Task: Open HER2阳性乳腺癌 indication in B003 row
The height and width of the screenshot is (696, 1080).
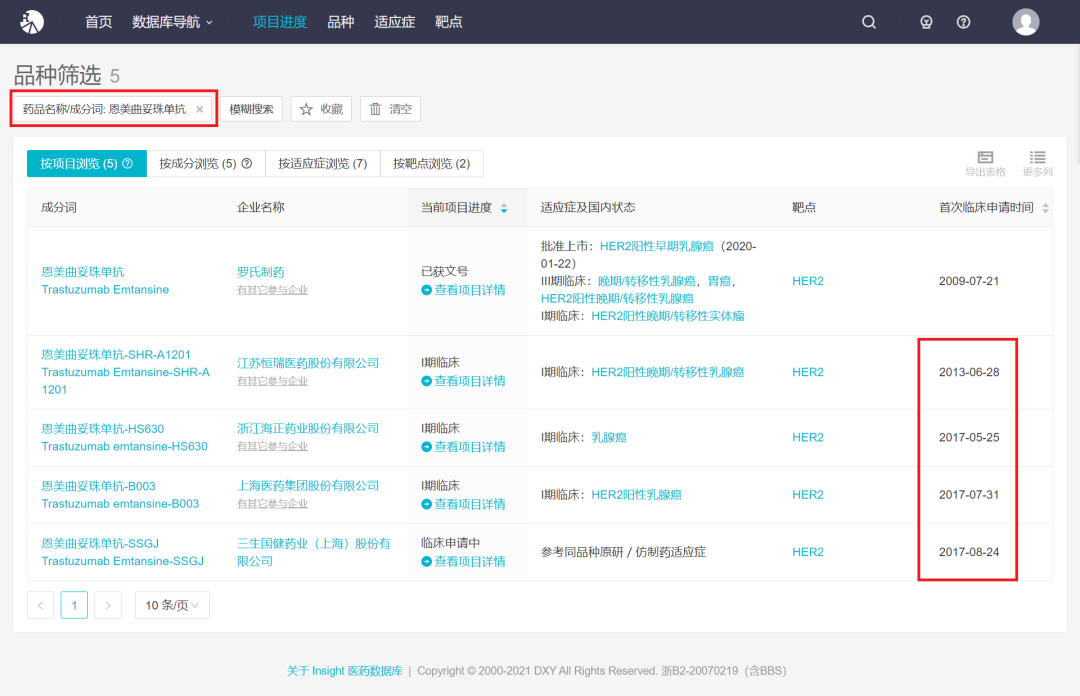Action: coord(636,495)
